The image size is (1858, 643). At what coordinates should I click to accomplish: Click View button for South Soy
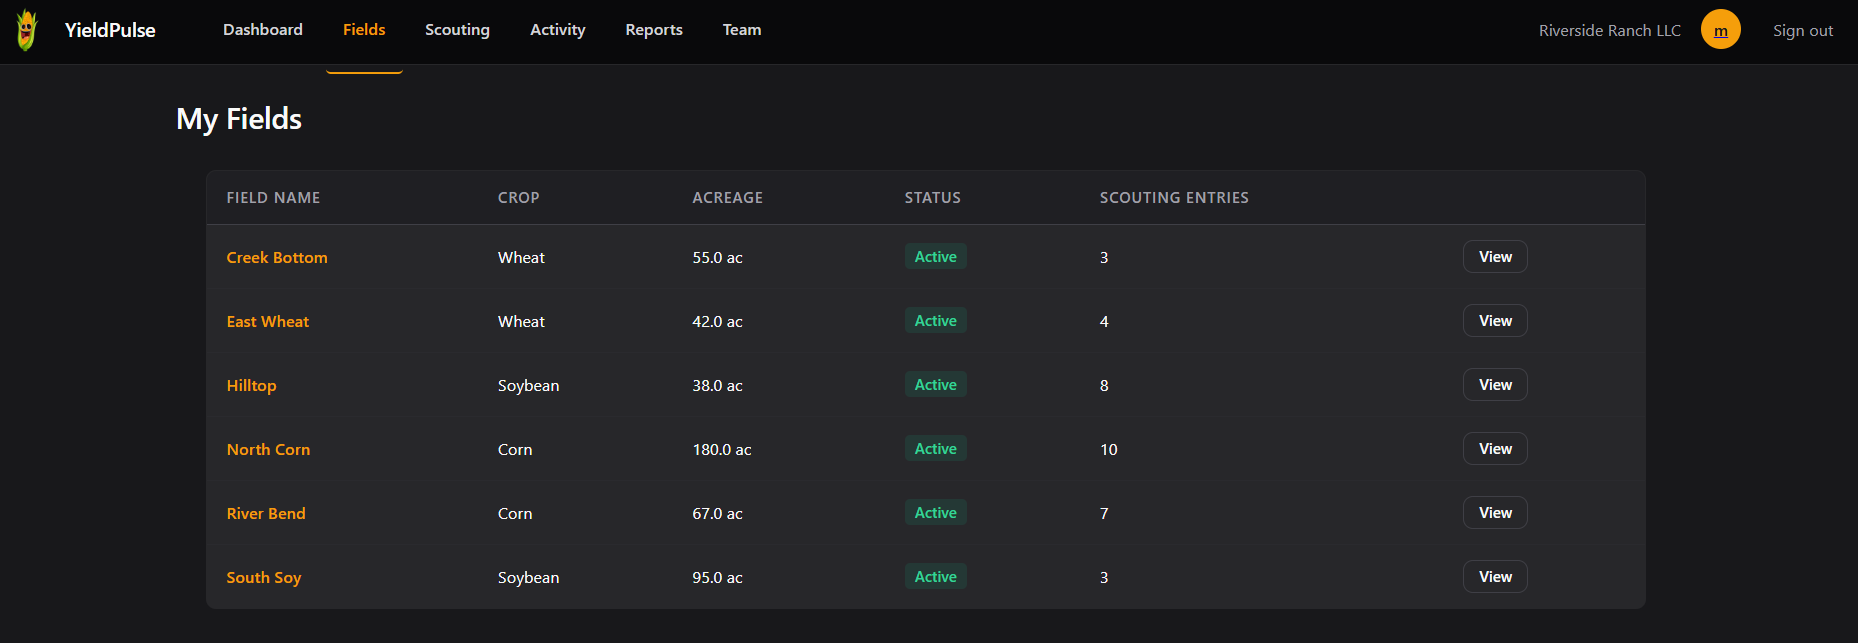(1495, 577)
